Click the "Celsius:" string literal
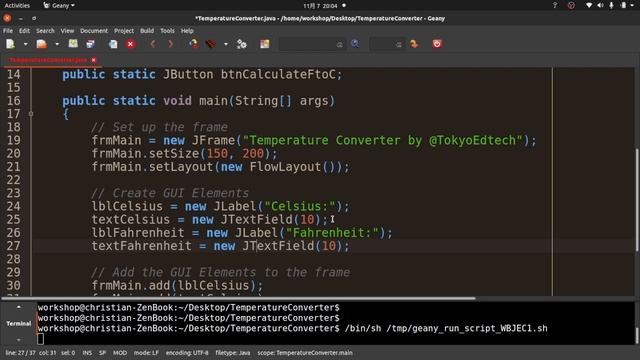Viewport: 640px width, 360px height. 300,206
